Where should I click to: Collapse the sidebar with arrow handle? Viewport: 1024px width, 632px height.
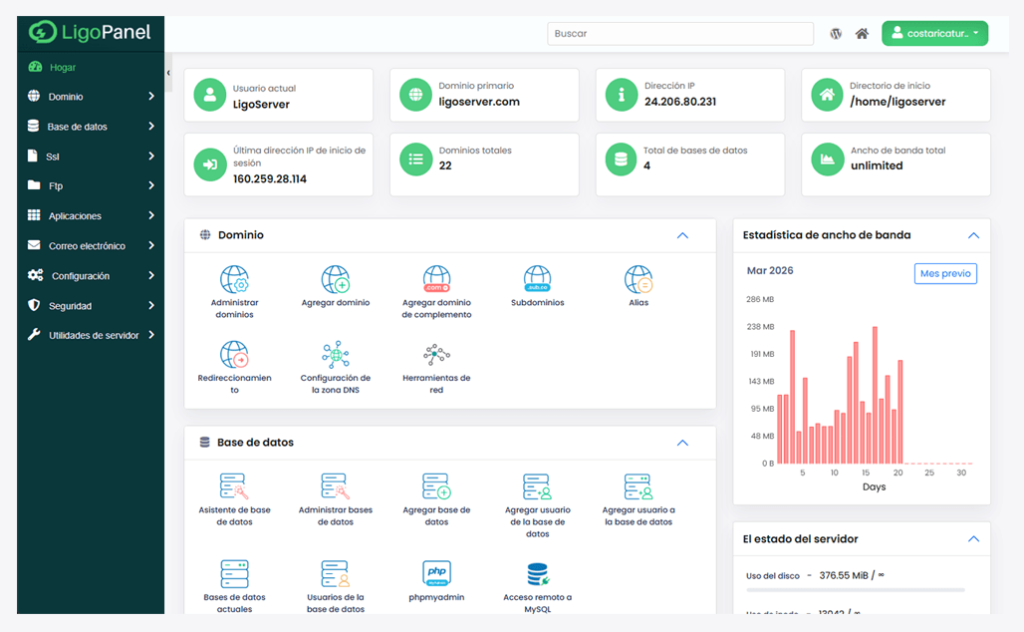coord(168,73)
